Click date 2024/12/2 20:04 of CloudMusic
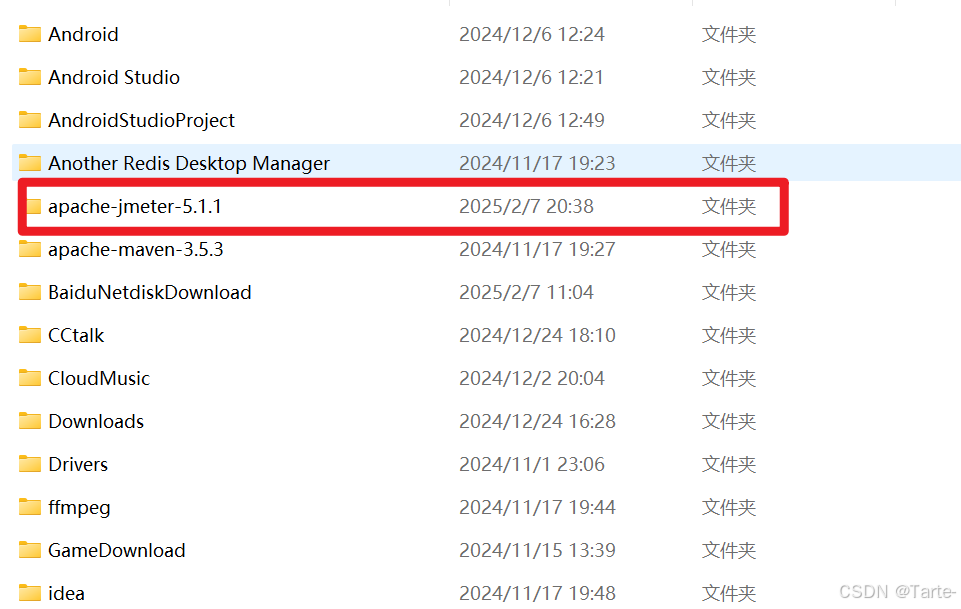This screenshot has height=609, width=961. click(x=532, y=378)
